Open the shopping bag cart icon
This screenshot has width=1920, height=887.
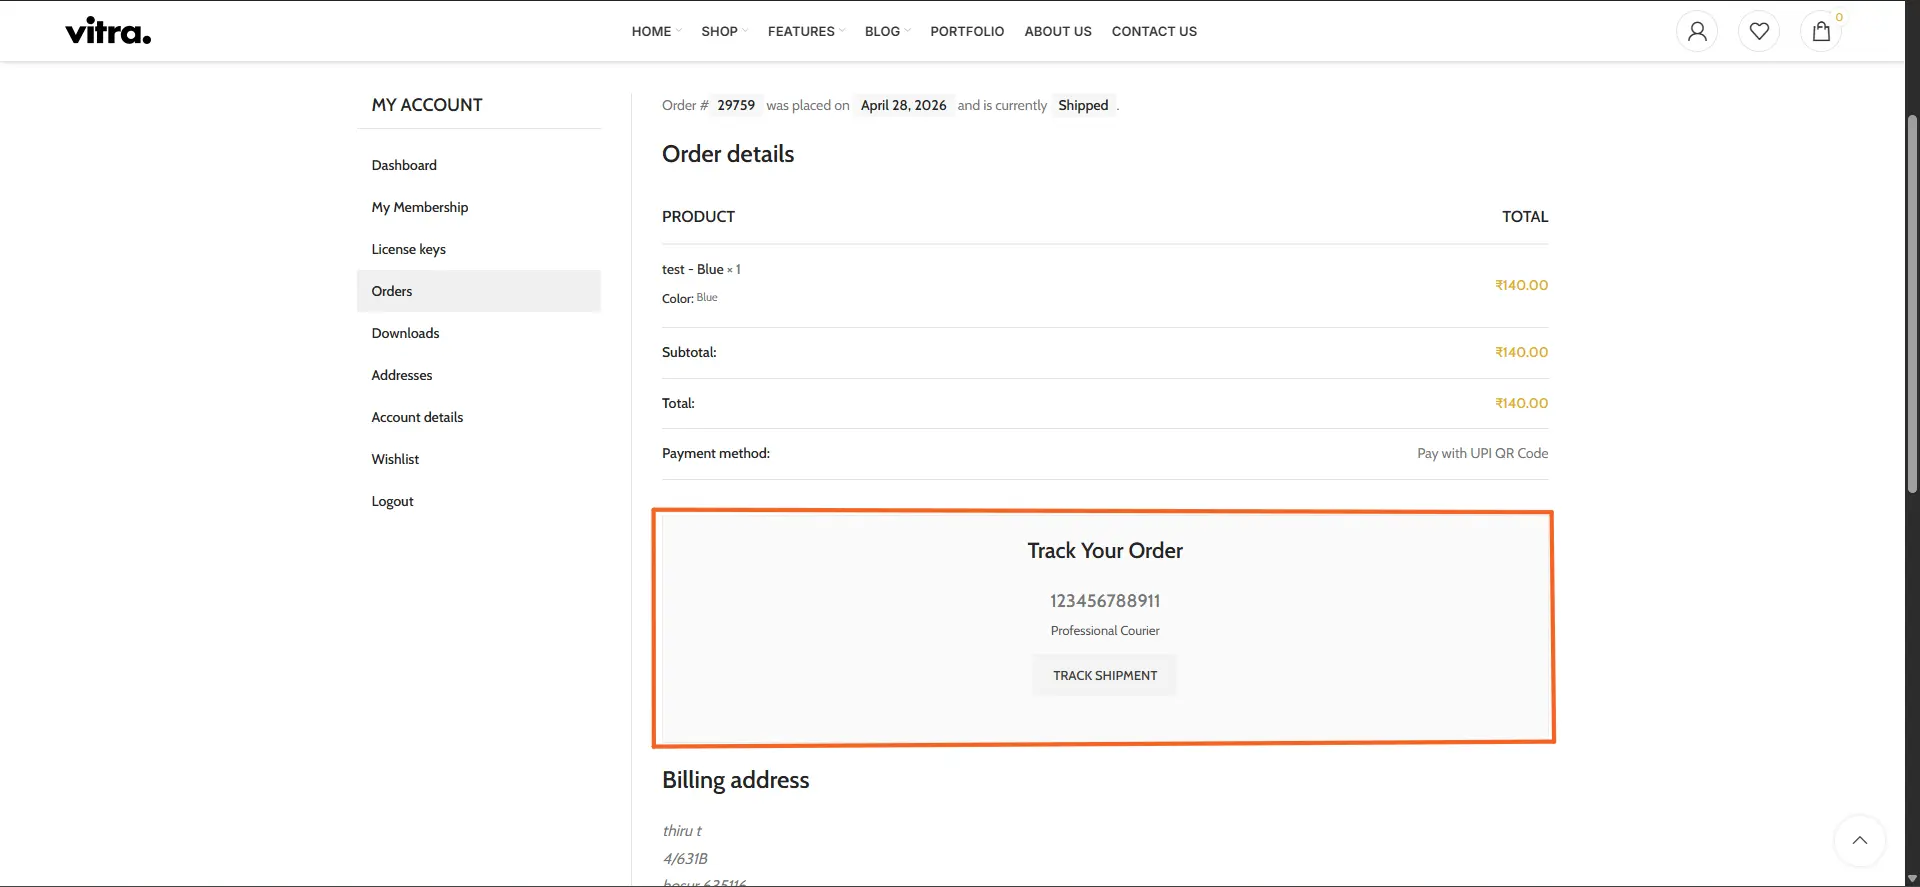point(1821,31)
